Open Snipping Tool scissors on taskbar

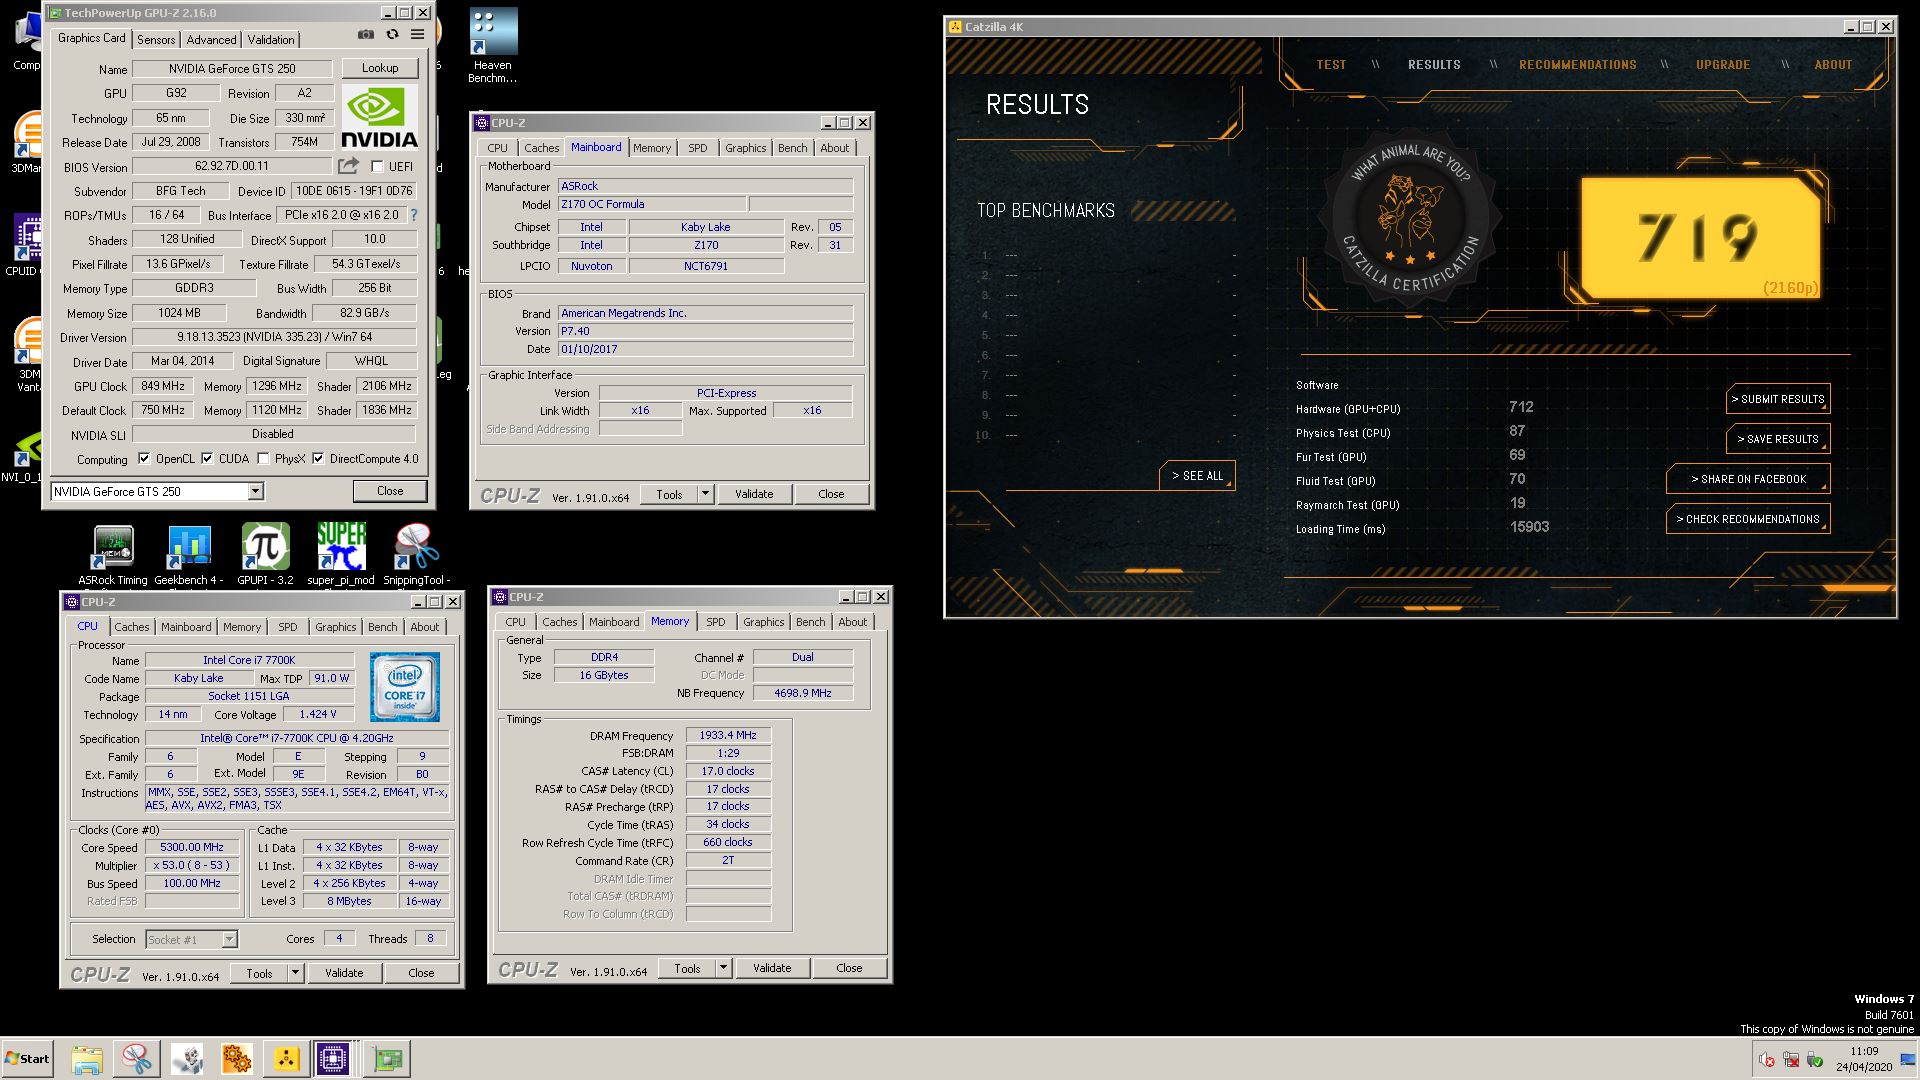click(x=137, y=1059)
